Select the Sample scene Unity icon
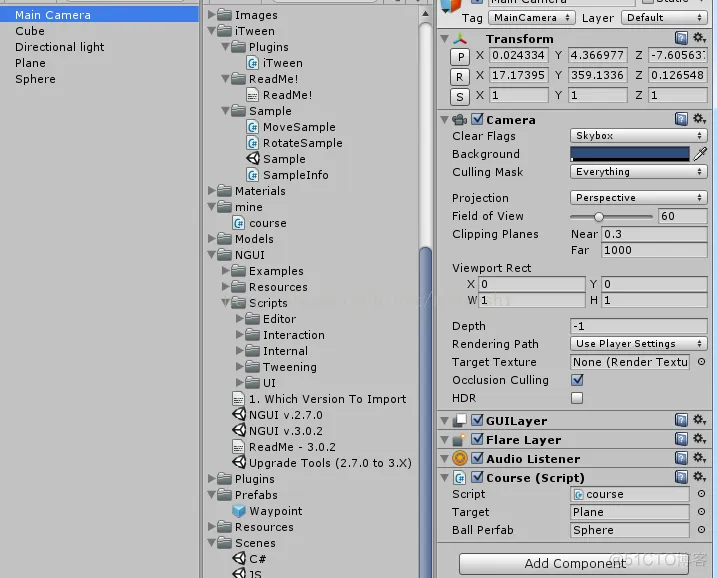Image resolution: width=717 pixels, height=578 pixels. click(x=253, y=159)
